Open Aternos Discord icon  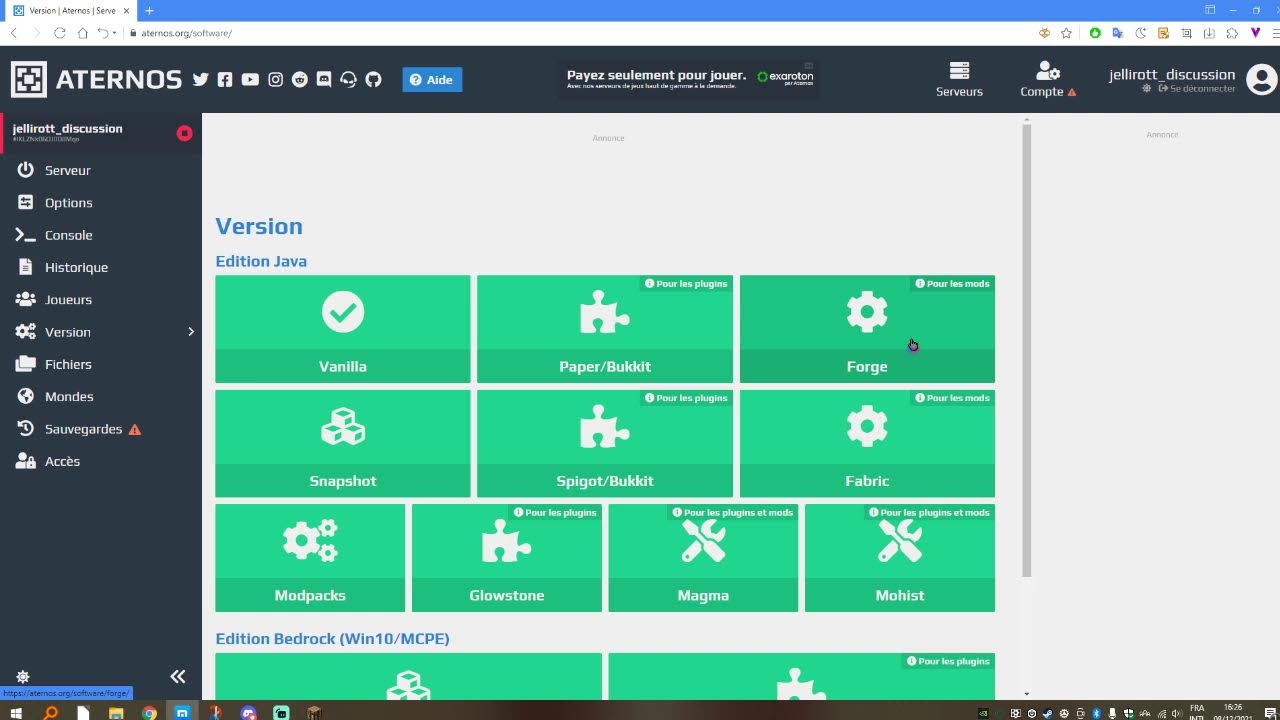[x=324, y=80]
